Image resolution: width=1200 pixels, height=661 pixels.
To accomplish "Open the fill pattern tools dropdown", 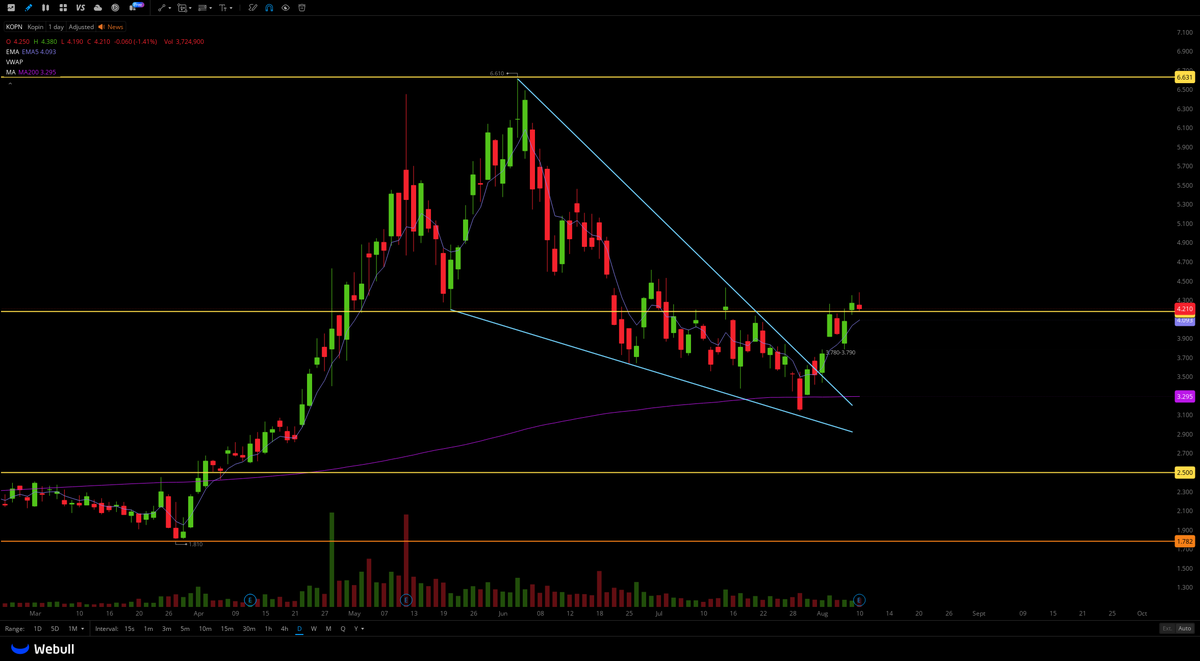I will click(204, 8).
